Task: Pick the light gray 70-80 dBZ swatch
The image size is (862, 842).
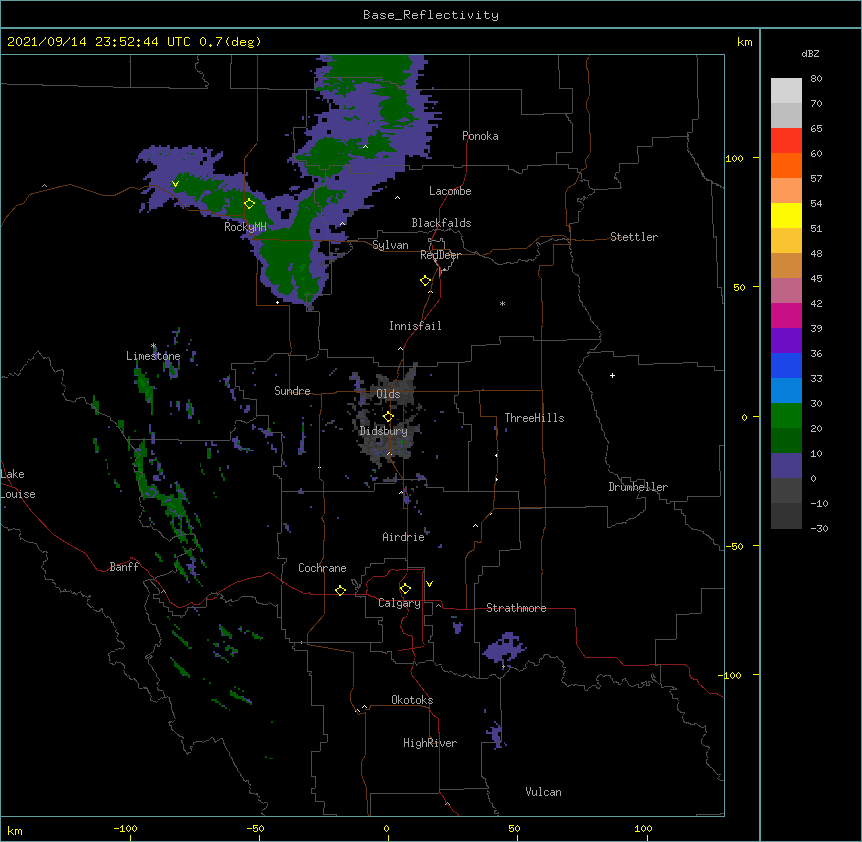Action: (786, 91)
